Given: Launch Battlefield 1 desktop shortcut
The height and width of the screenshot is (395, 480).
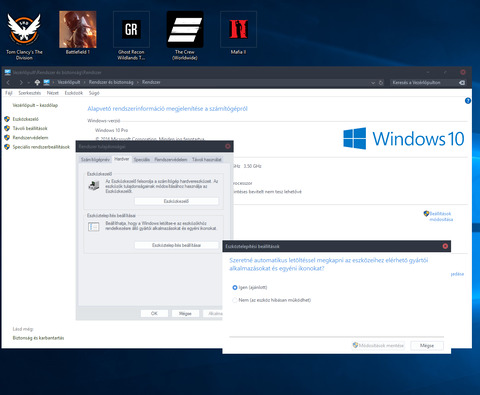Looking at the screenshot, I should click(x=78, y=33).
